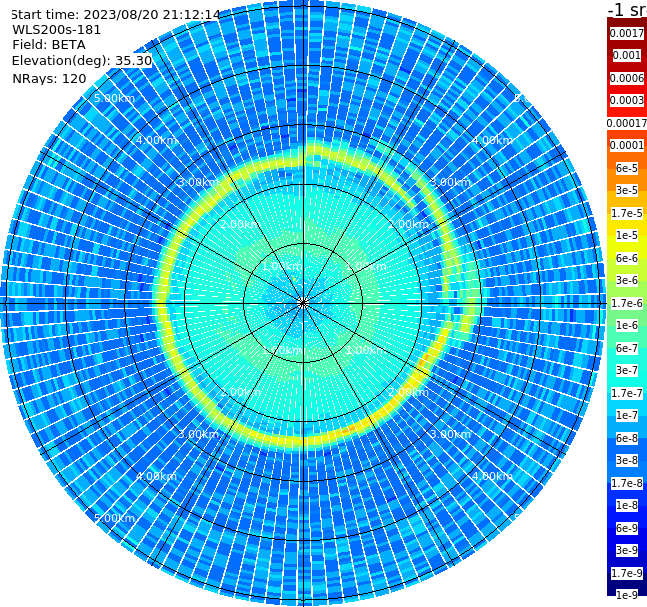Click the 1e-6 colorbar value
The width and height of the screenshot is (647, 607).
(627, 325)
